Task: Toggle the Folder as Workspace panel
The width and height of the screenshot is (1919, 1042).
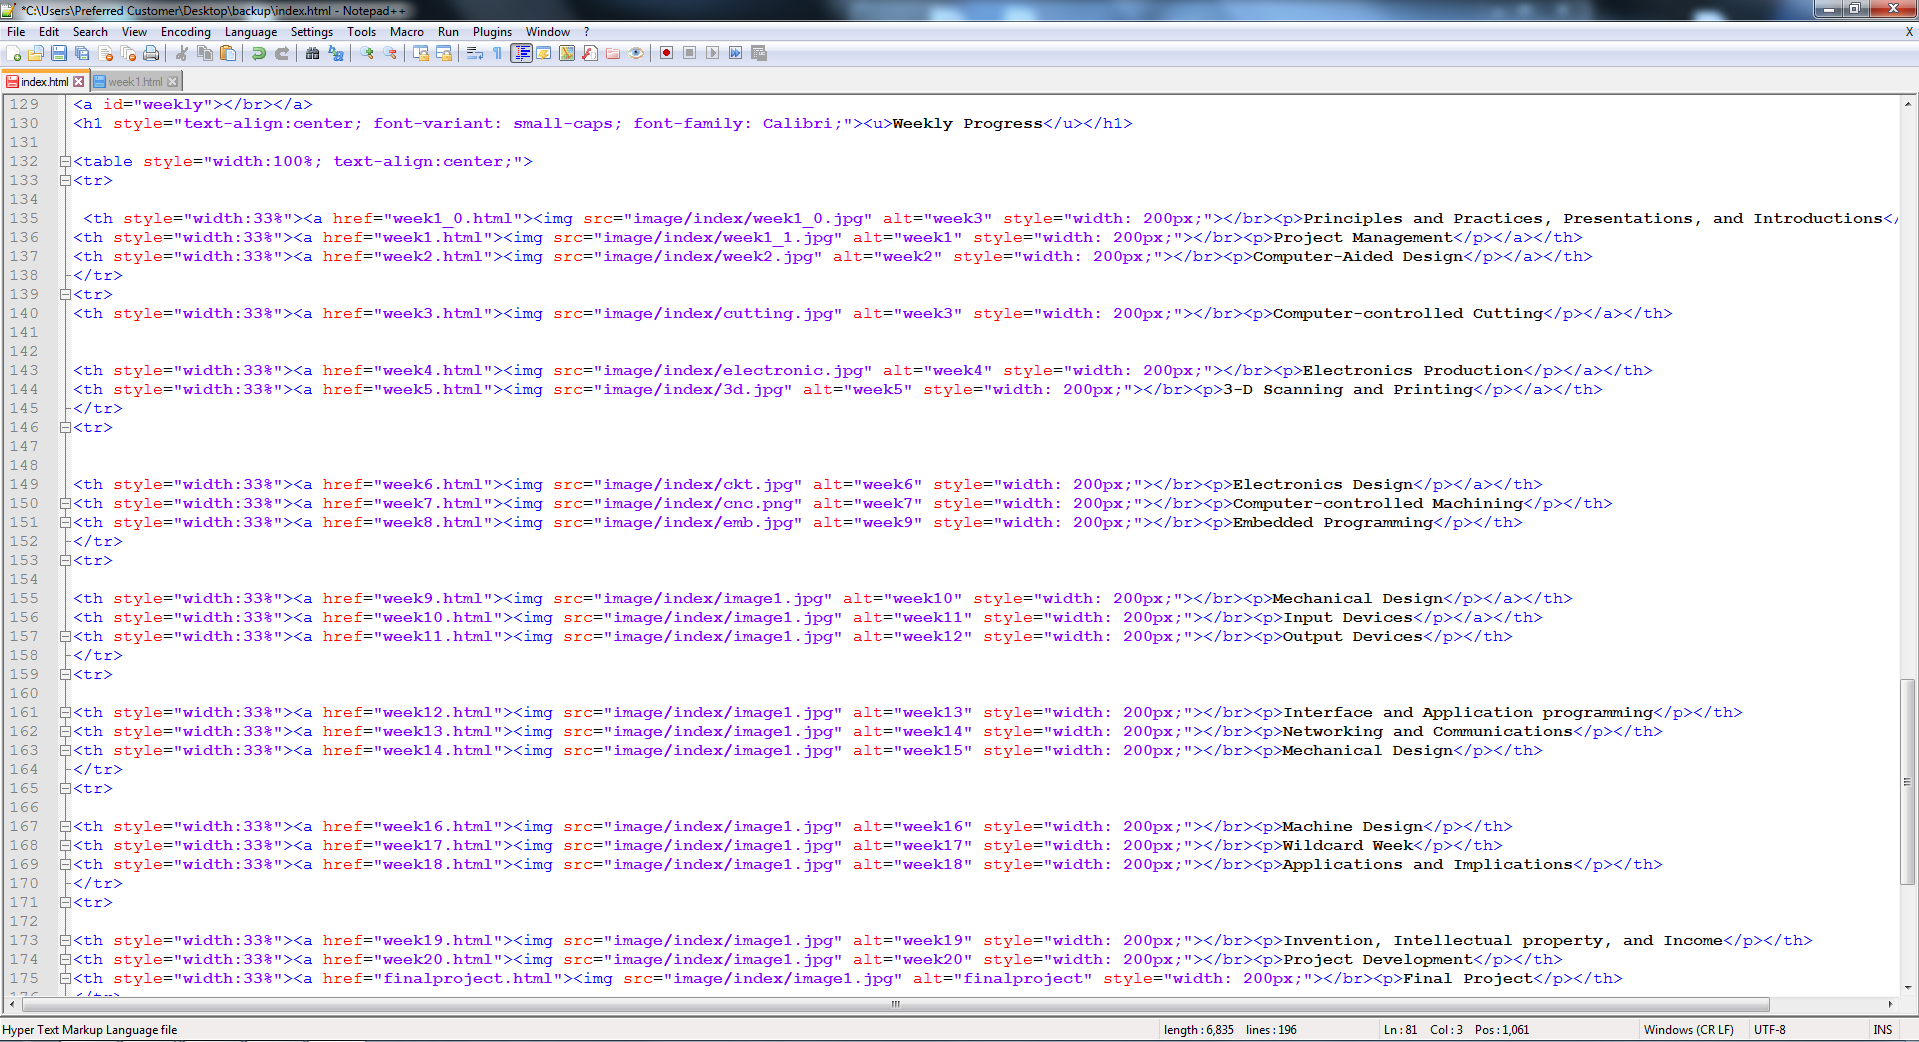Action: point(613,53)
